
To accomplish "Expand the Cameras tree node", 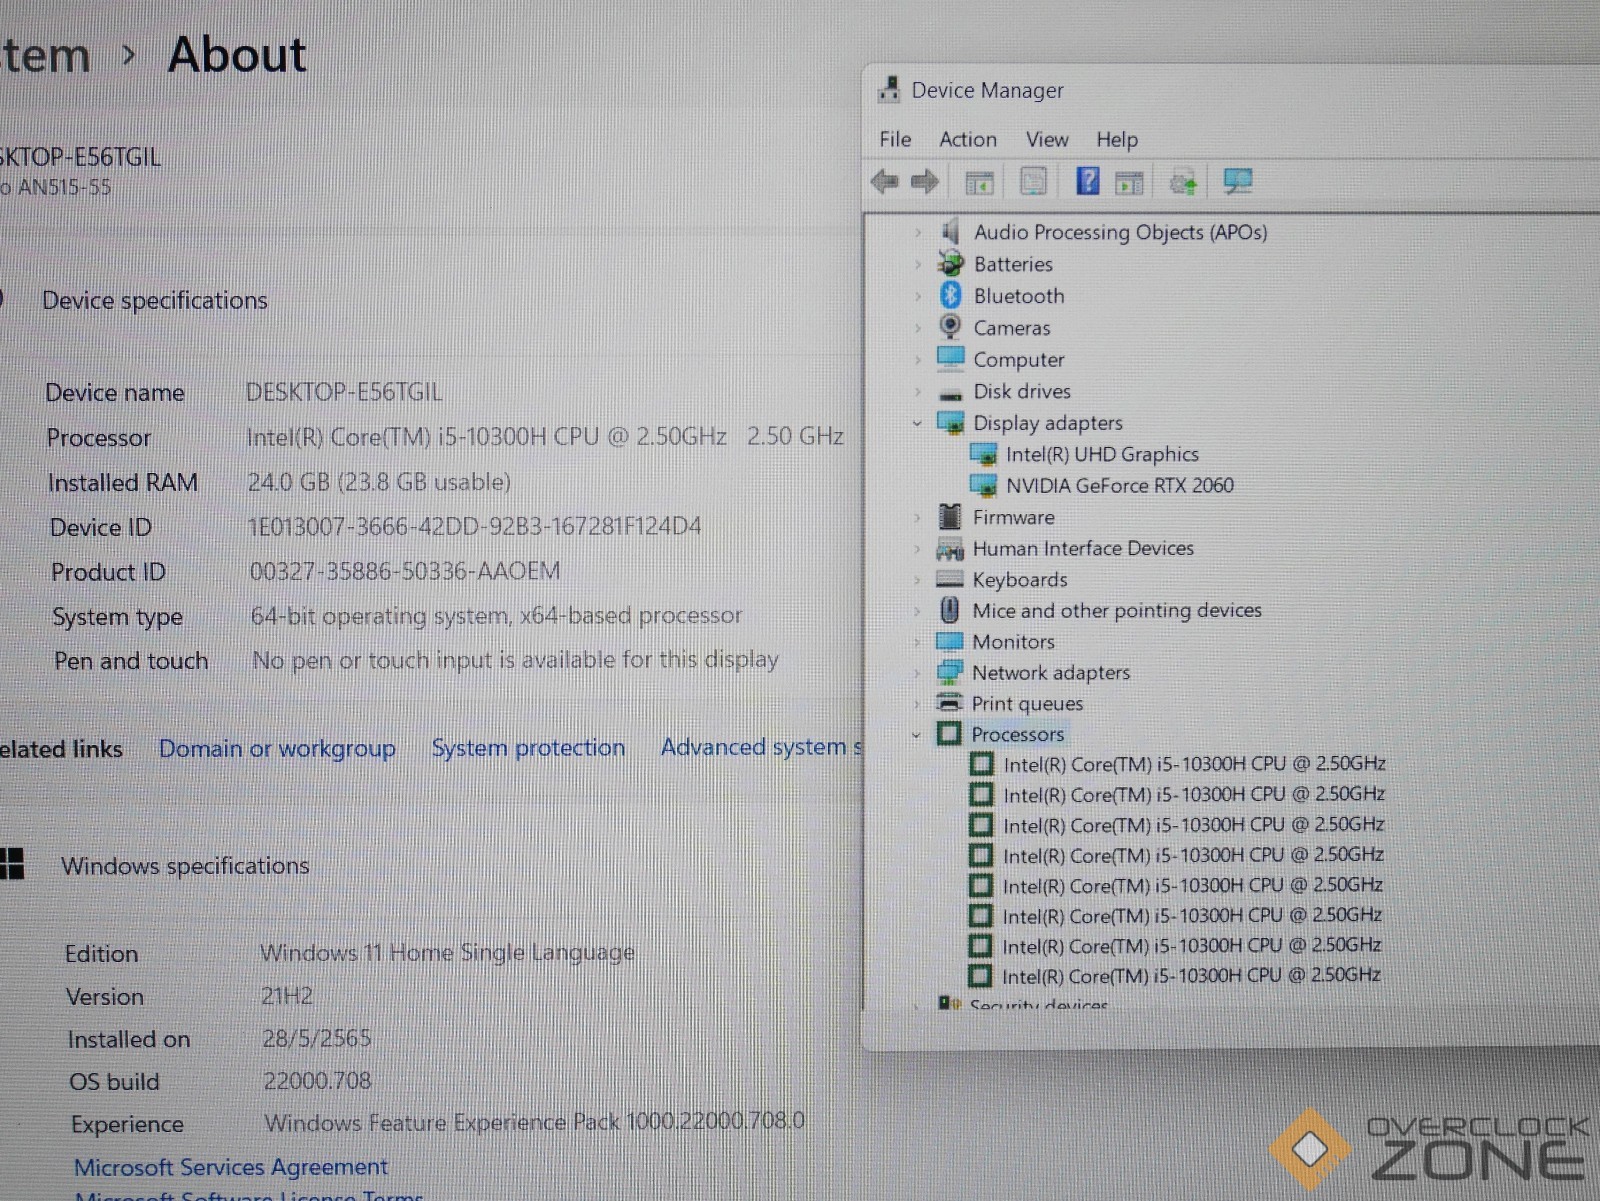I will pyautogui.click(x=917, y=328).
